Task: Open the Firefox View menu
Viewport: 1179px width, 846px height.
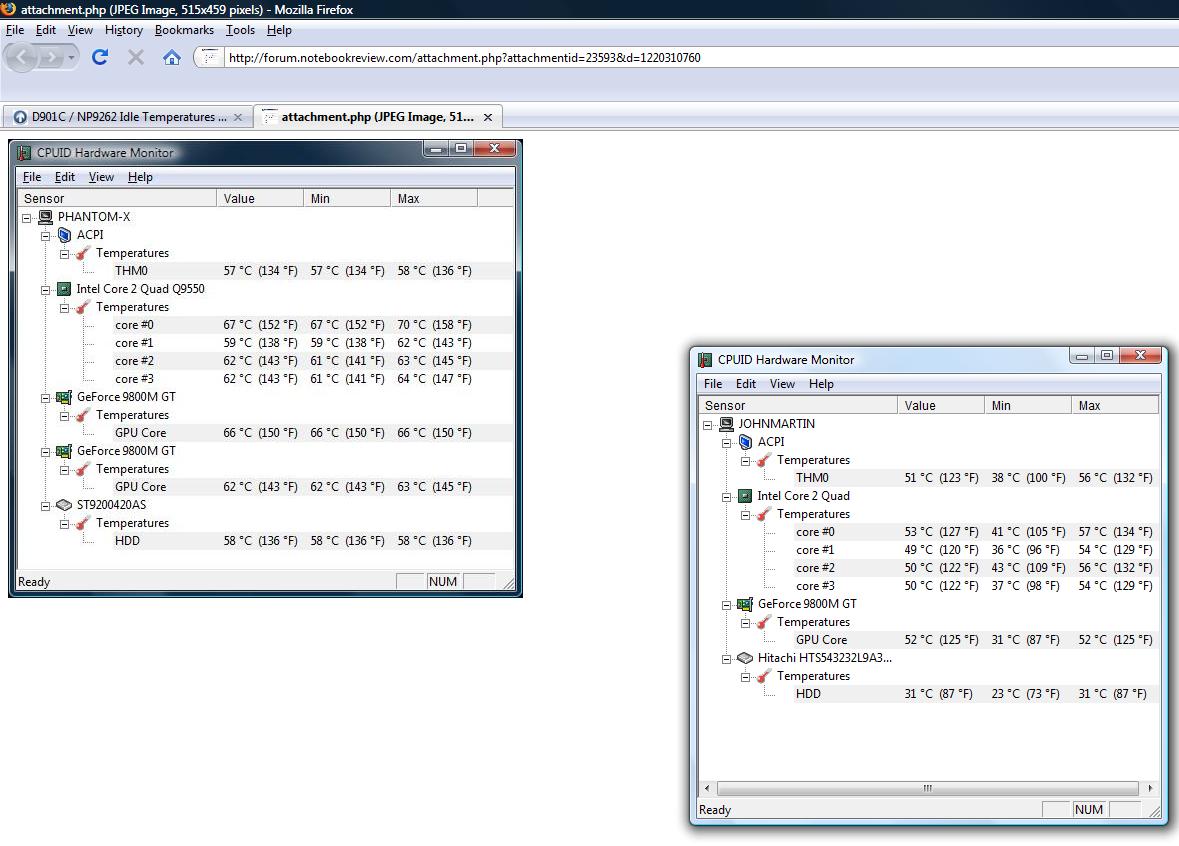Action: pos(80,30)
